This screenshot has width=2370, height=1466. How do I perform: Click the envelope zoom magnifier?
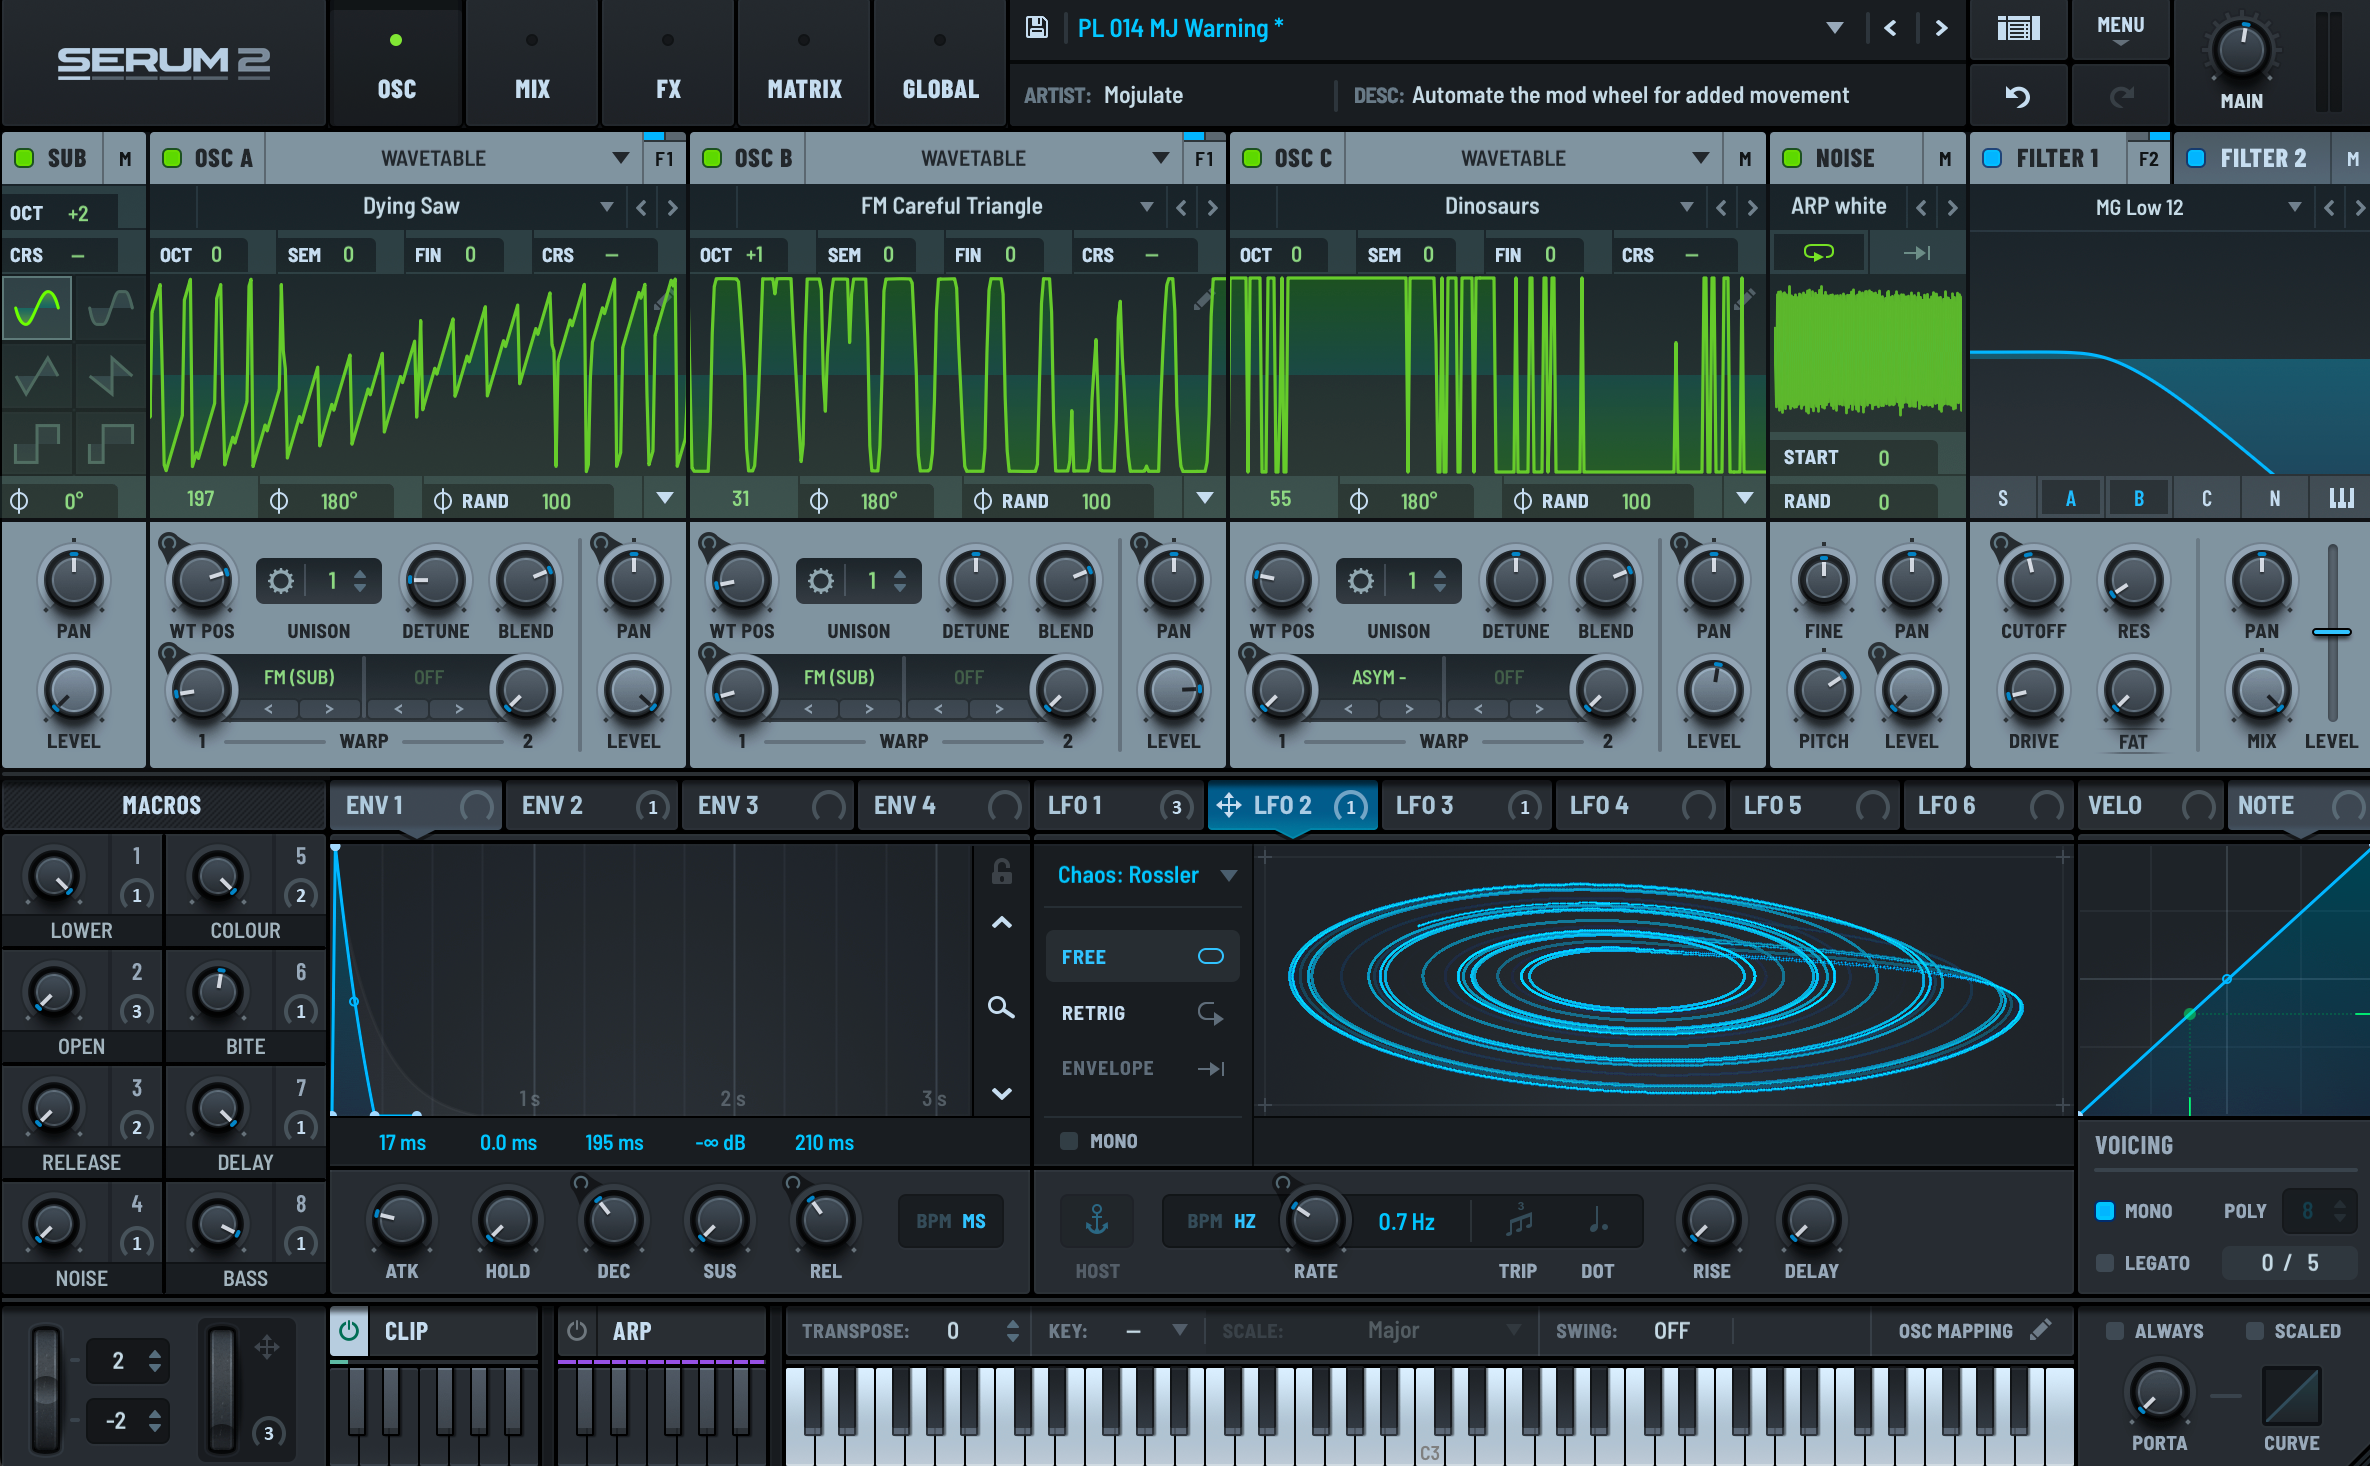click(1001, 1007)
